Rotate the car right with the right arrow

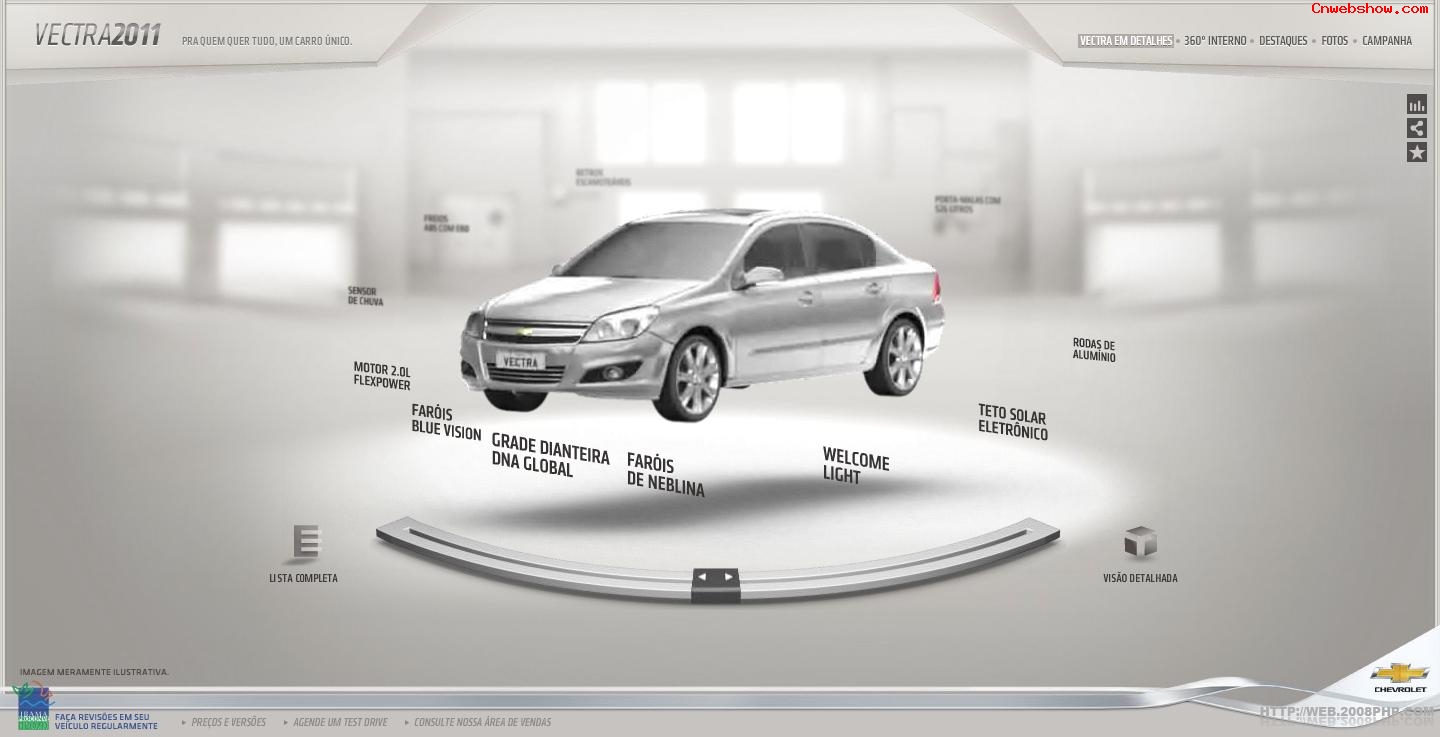(x=729, y=577)
